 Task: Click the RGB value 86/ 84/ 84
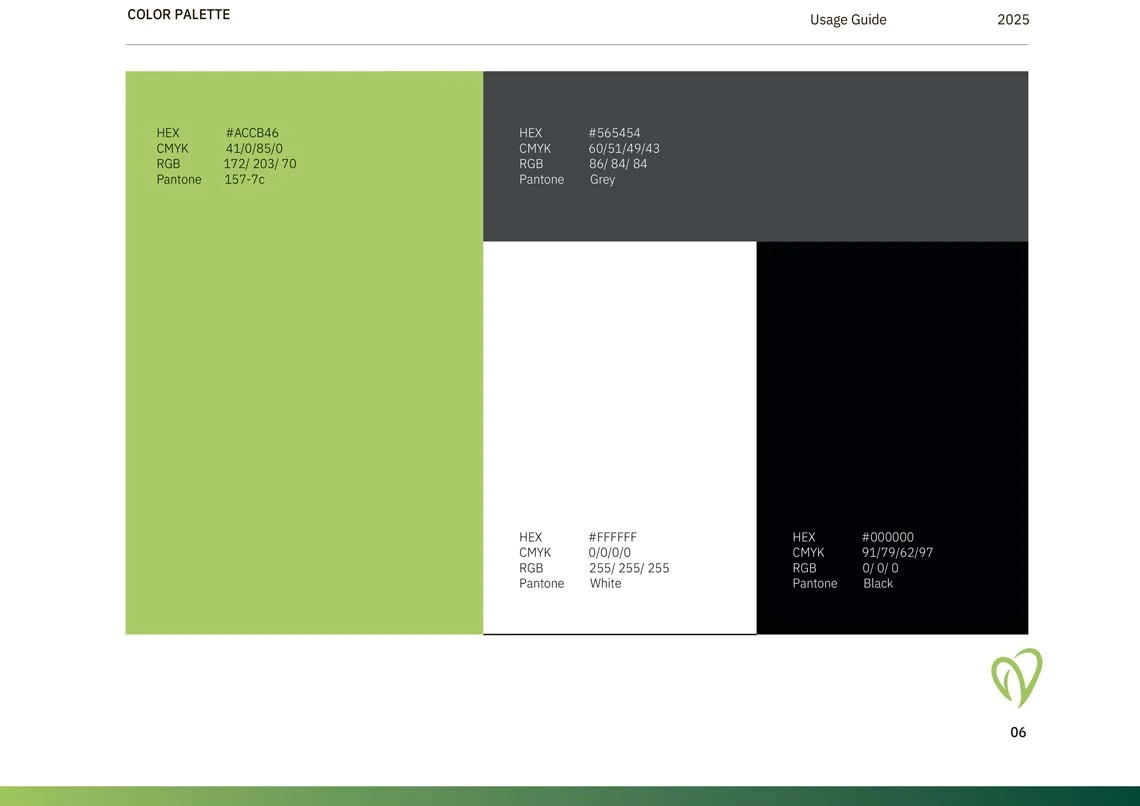(618, 164)
